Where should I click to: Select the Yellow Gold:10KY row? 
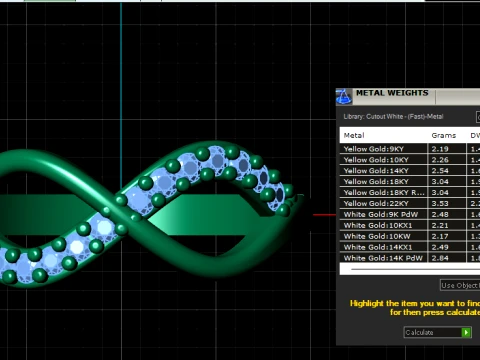pos(410,160)
